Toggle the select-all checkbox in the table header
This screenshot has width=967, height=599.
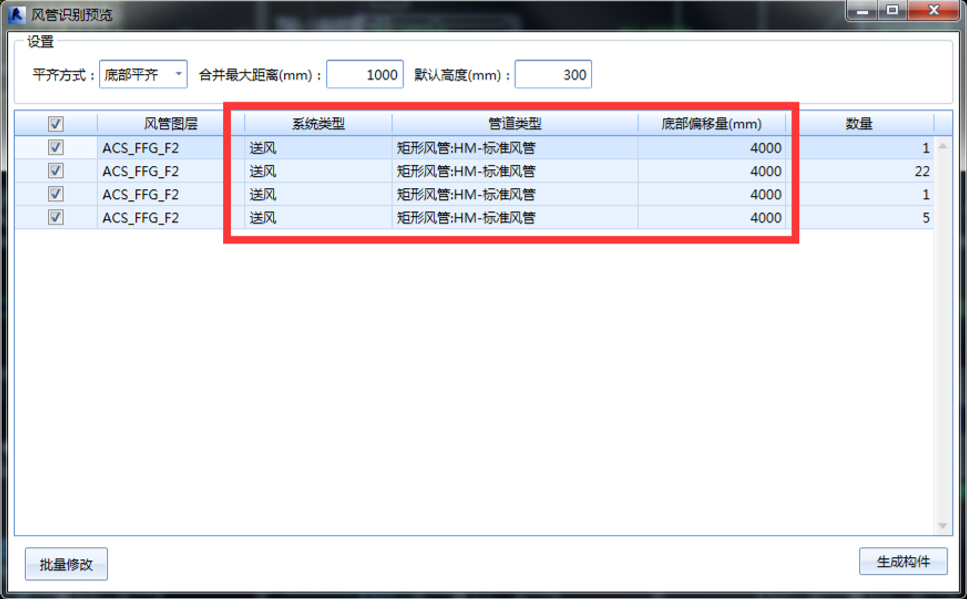[56, 124]
